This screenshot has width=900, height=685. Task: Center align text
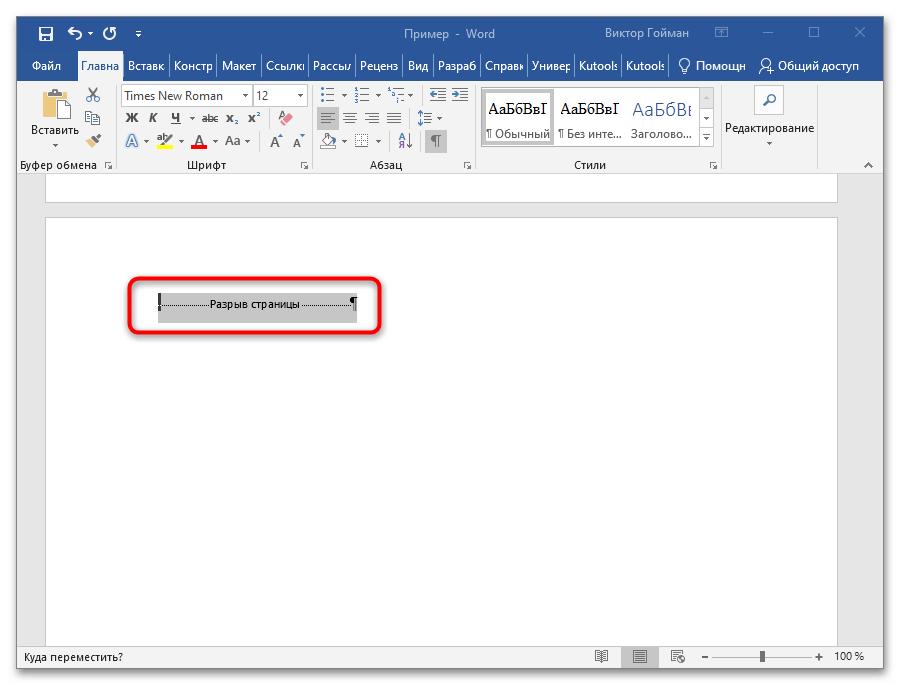350,118
